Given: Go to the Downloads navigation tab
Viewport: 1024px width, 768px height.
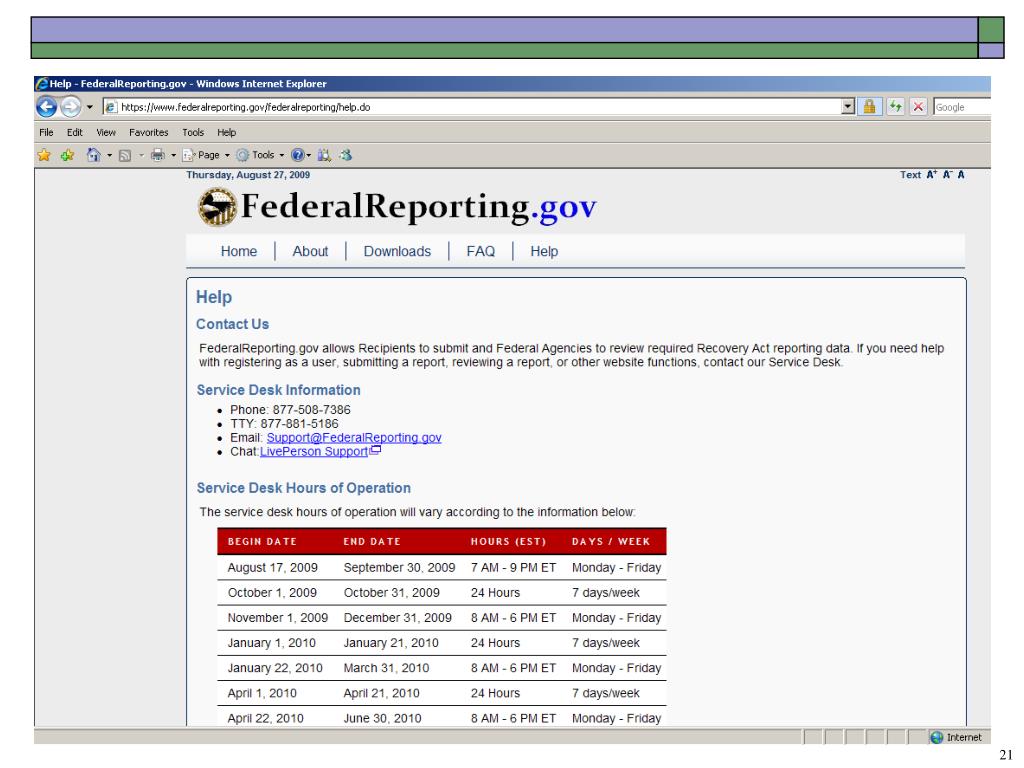Looking at the screenshot, I should (x=397, y=251).
